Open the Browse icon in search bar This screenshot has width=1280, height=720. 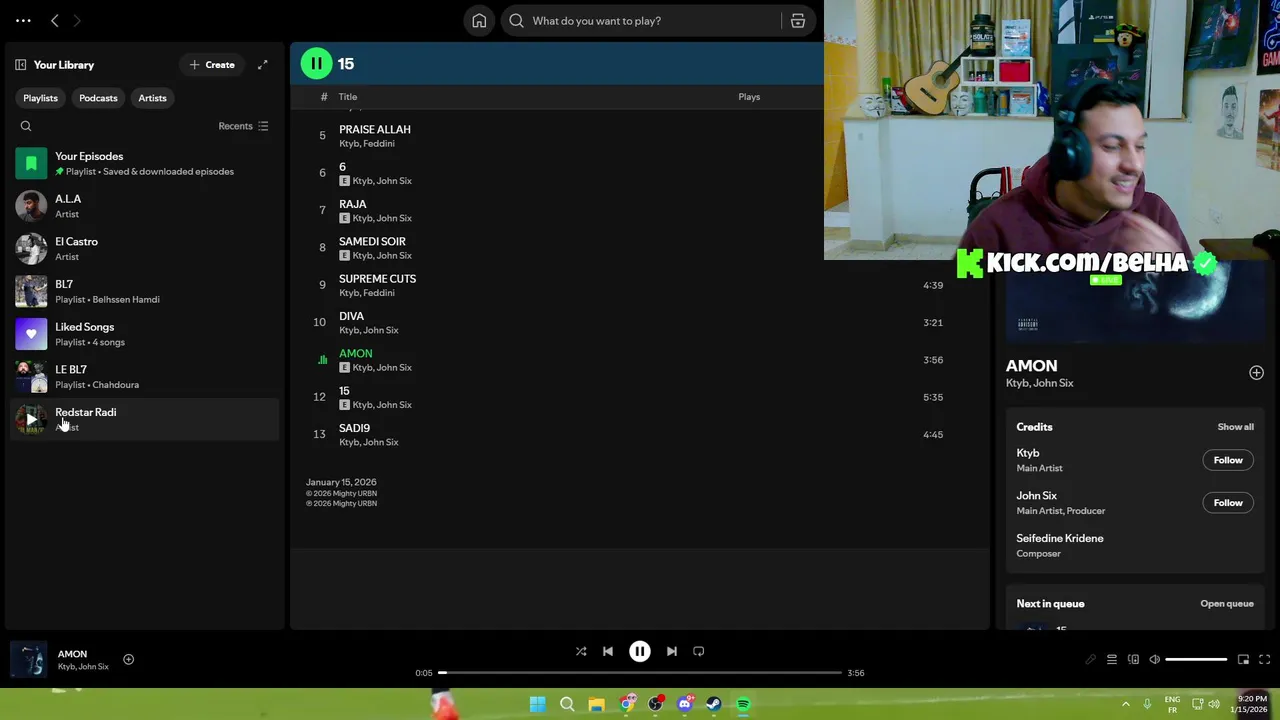(798, 21)
